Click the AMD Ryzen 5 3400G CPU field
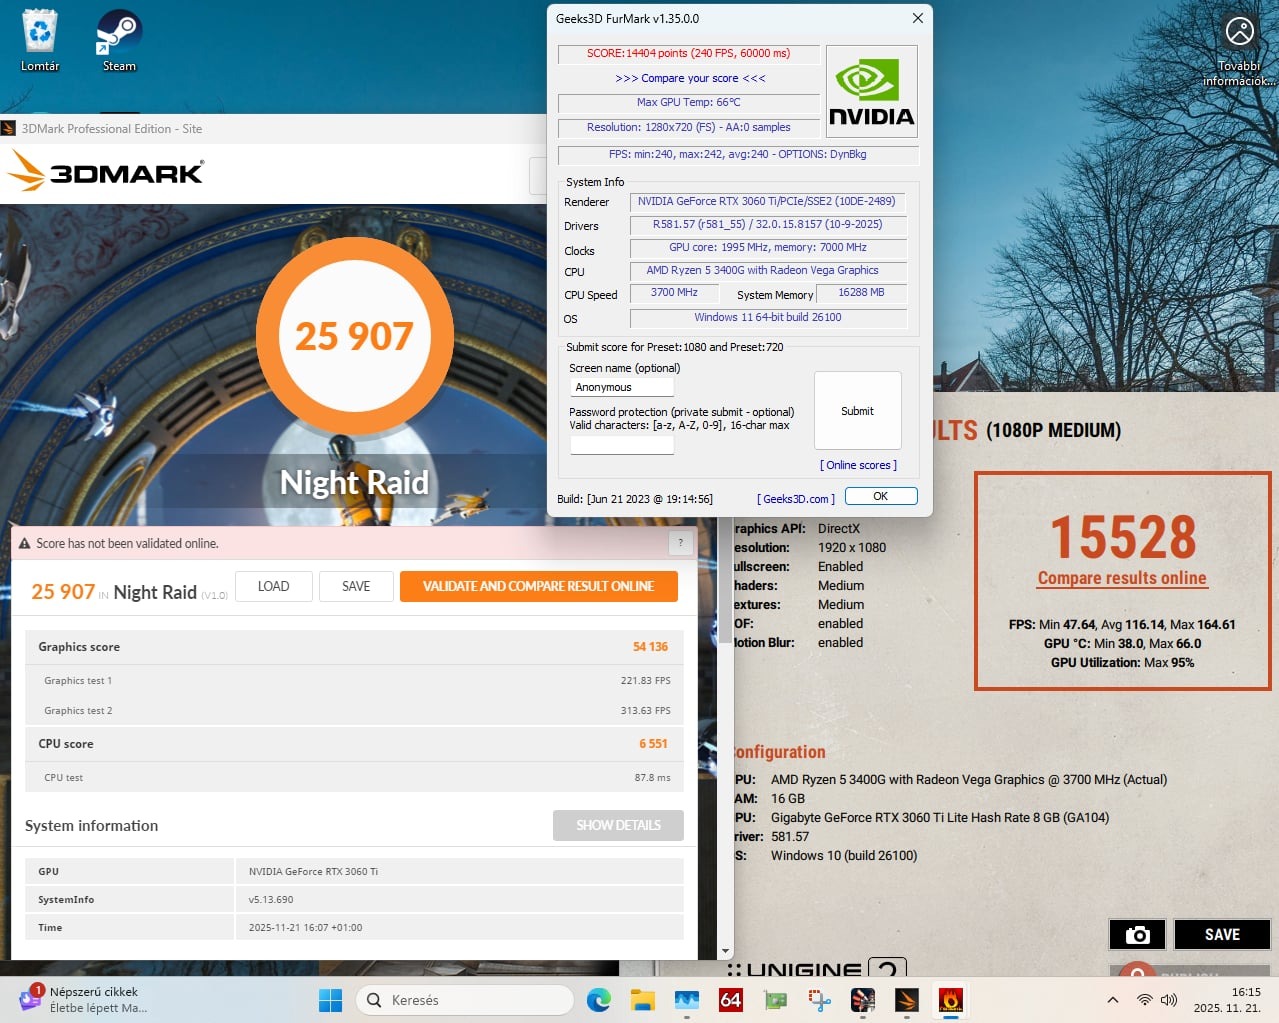1279x1023 pixels. coord(767,270)
